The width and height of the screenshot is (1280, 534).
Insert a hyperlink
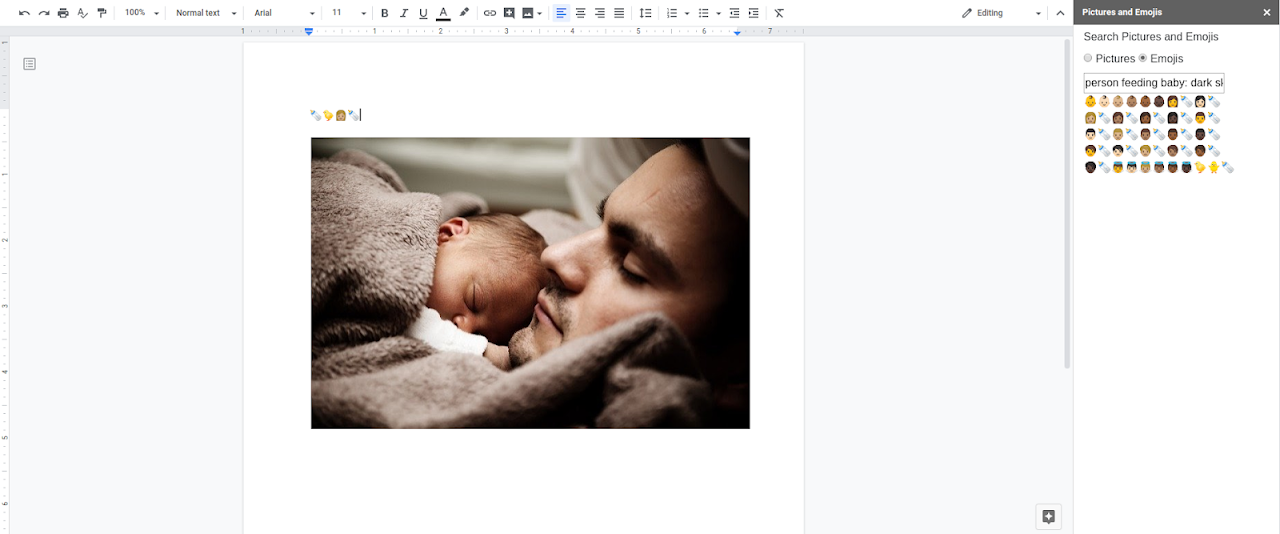coord(489,13)
